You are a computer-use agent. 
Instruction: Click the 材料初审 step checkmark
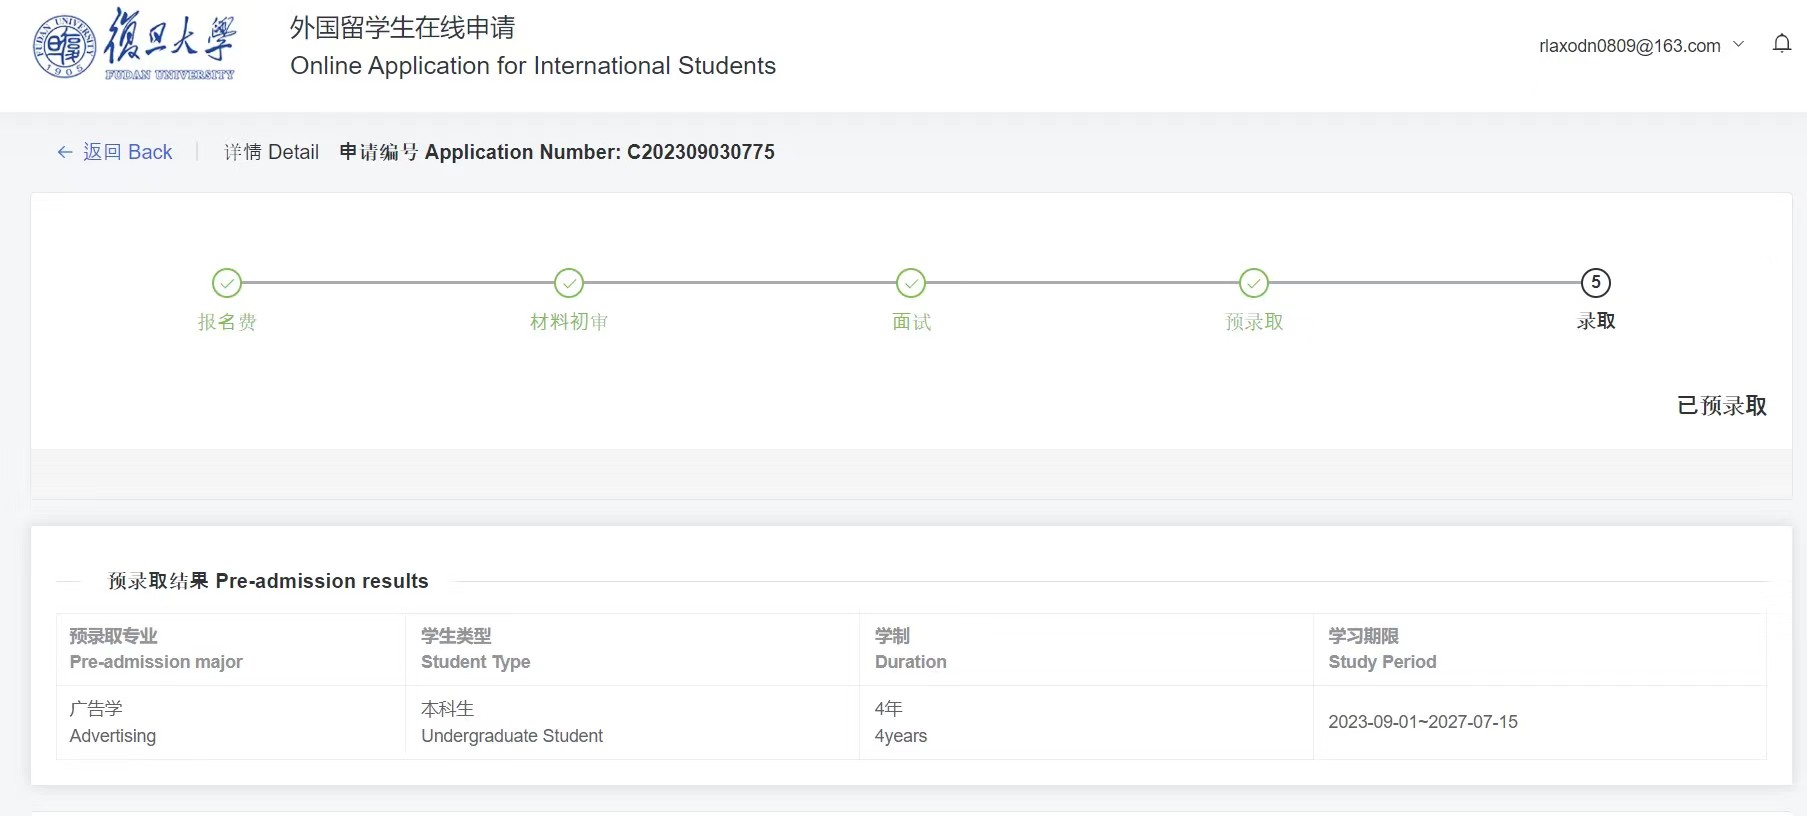(x=569, y=283)
